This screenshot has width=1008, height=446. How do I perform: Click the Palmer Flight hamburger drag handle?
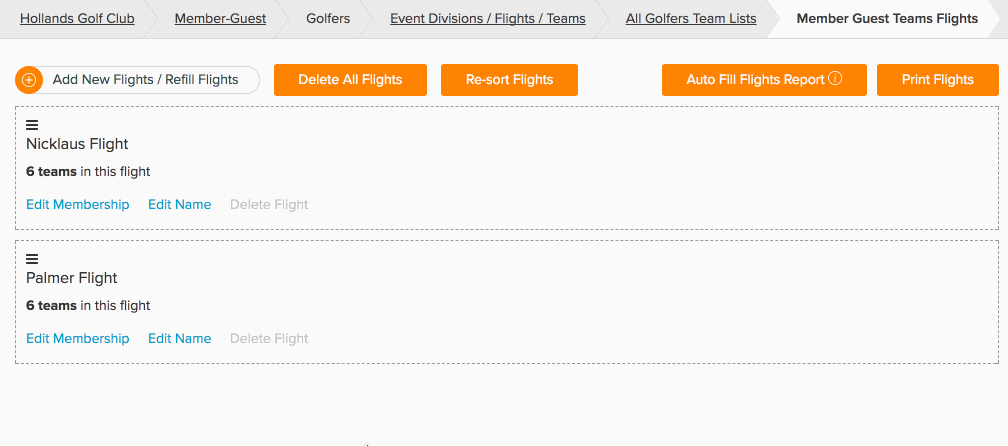[32, 259]
